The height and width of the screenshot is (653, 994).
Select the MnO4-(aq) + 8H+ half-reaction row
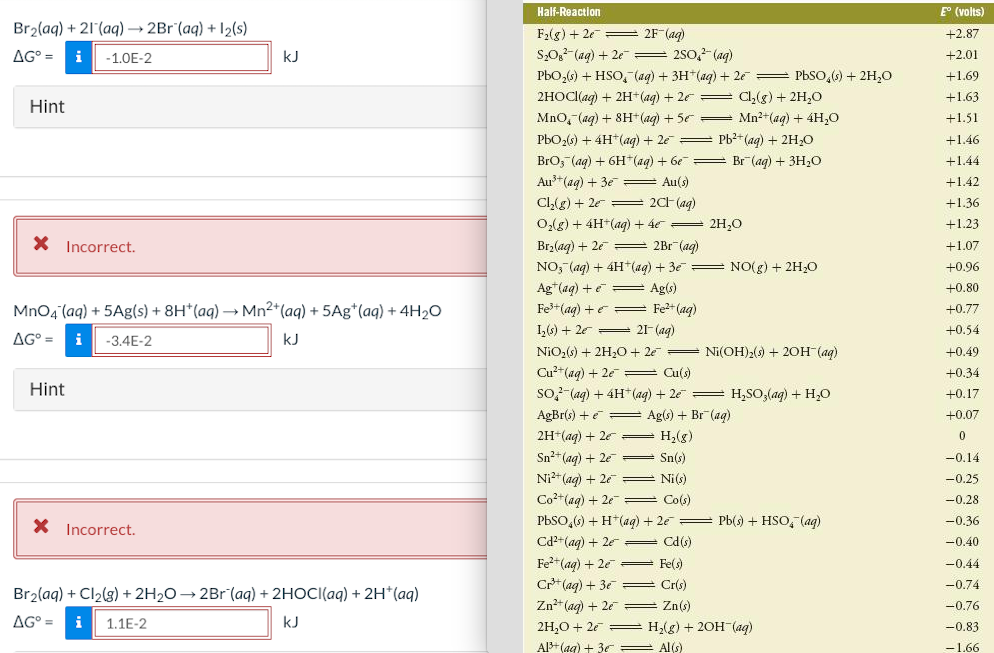758,118
